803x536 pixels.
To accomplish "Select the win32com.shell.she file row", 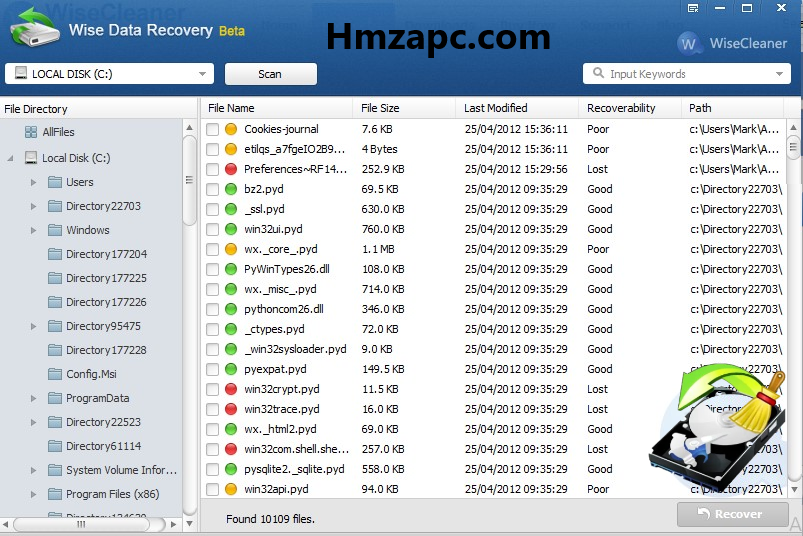I will coord(494,449).
